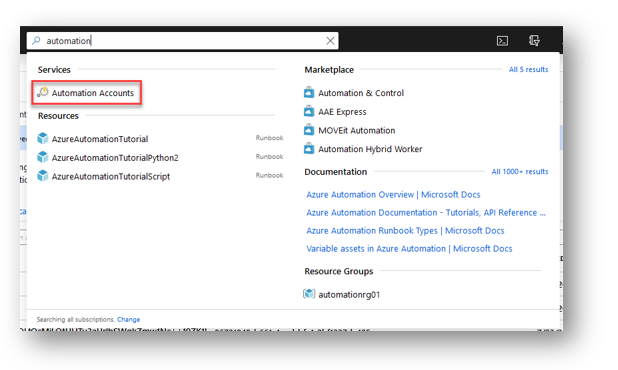Open MOVEit Automation marketplace item
The image size is (618, 370).
pyautogui.click(x=357, y=130)
